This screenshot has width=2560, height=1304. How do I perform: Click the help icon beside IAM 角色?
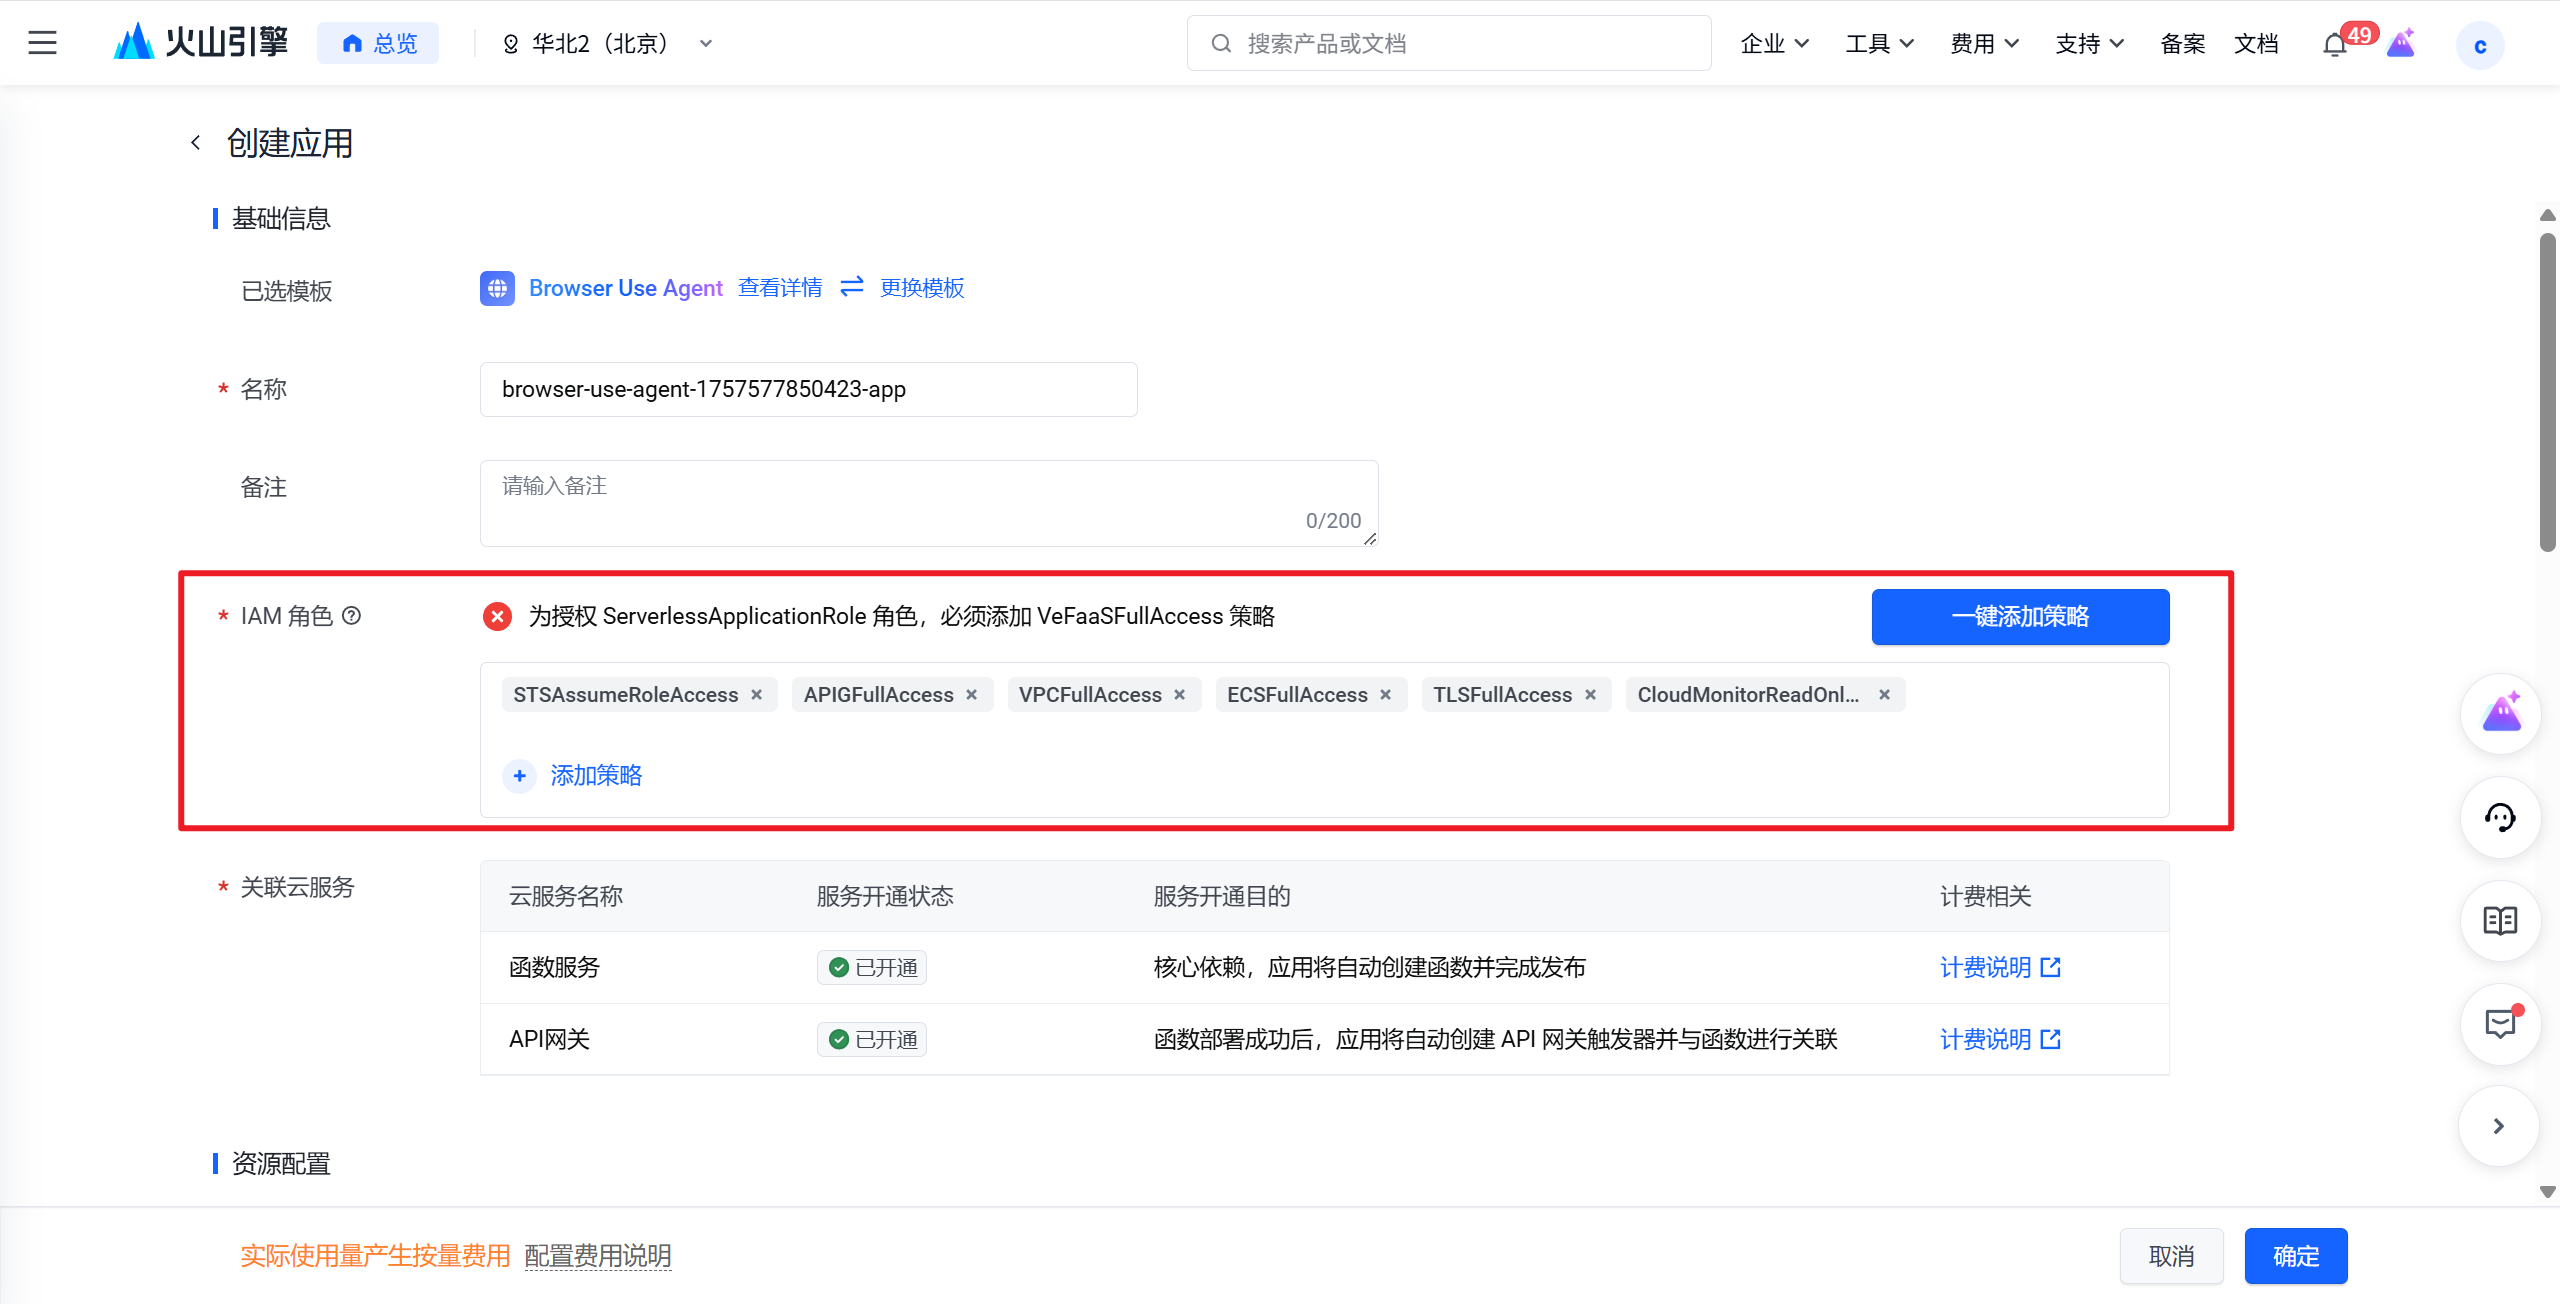click(x=352, y=616)
